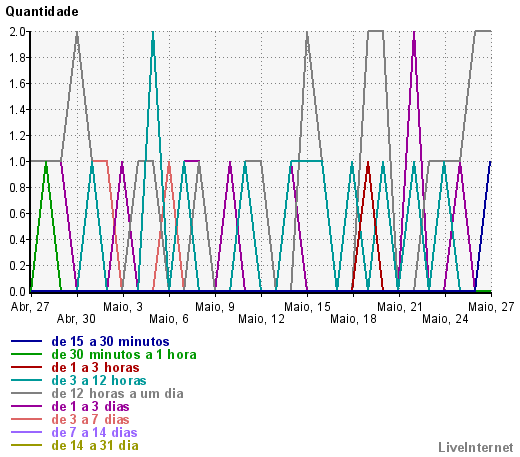Click the salmon line peak near Maio 6
520x457 pixels.
pos(169,162)
